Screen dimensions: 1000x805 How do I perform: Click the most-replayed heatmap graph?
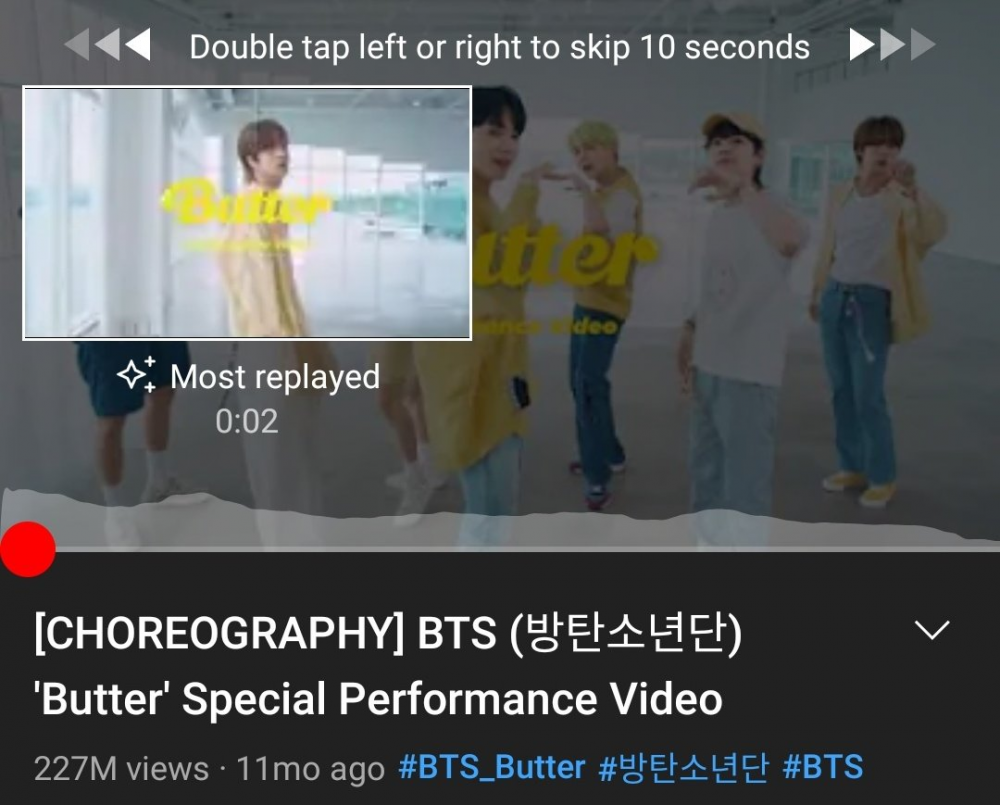click(500, 517)
